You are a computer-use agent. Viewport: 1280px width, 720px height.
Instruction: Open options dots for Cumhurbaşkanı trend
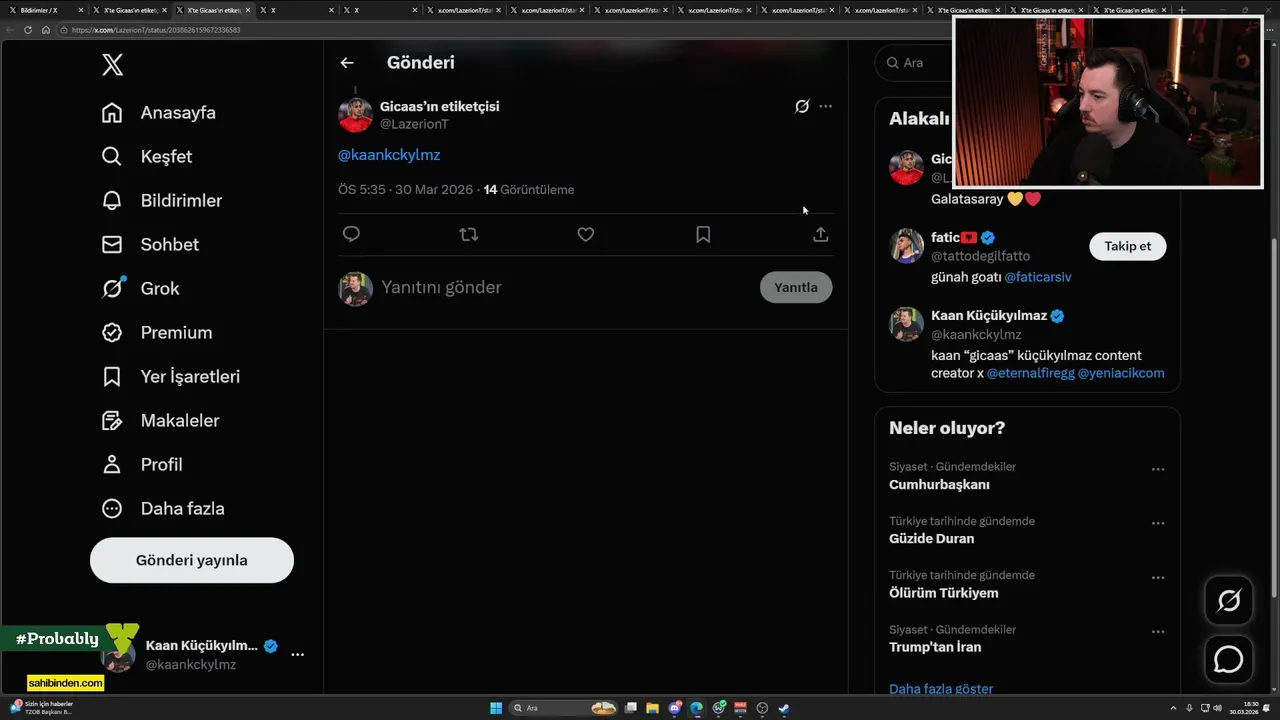(x=1157, y=469)
